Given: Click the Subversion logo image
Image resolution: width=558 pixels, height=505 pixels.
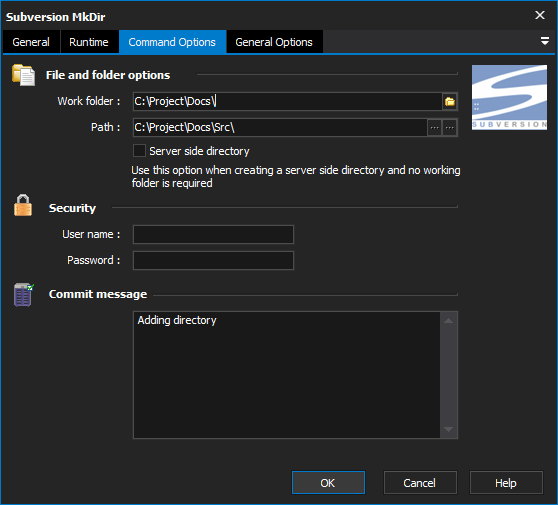Looking at the screenshot, I should pyautogui.click(x=509, y=97).
